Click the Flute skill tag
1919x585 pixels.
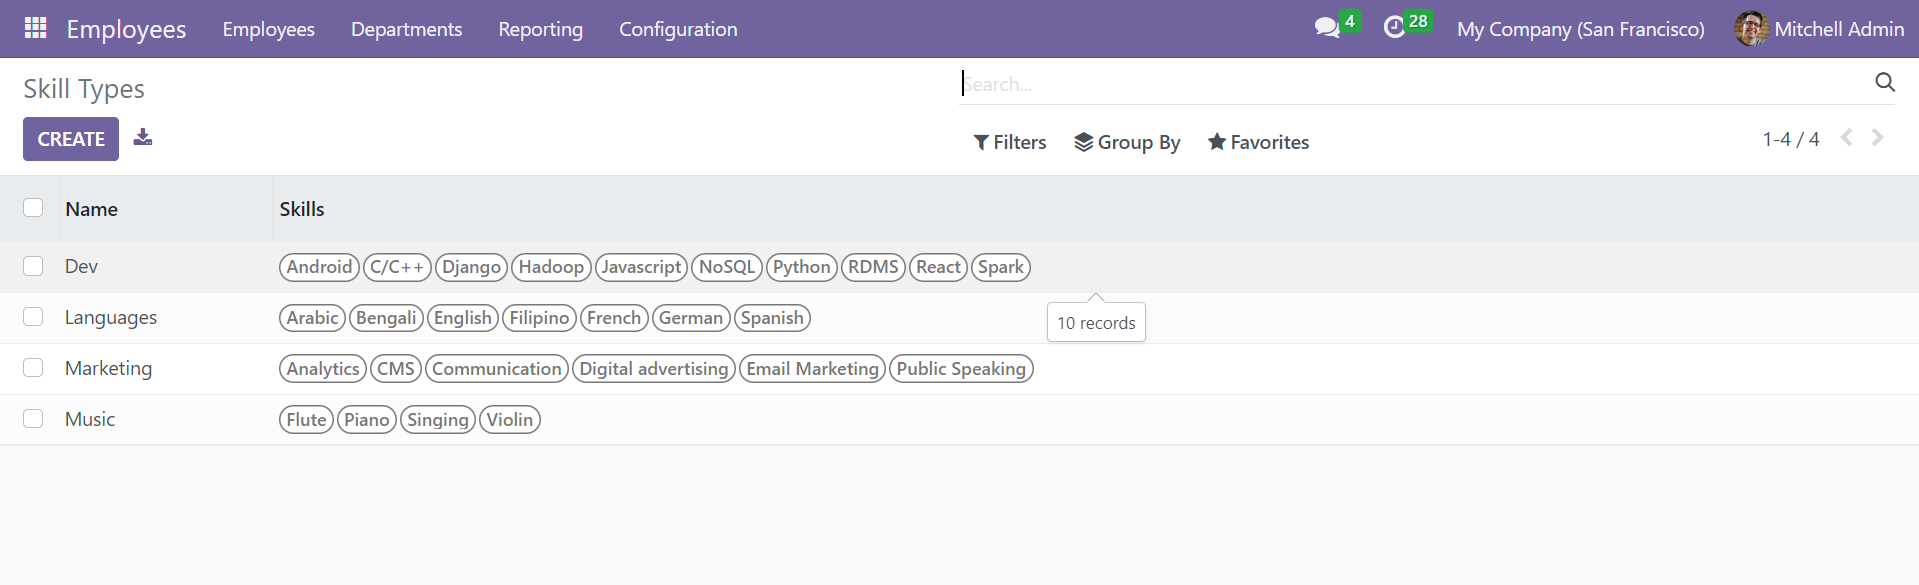point(306,420)
